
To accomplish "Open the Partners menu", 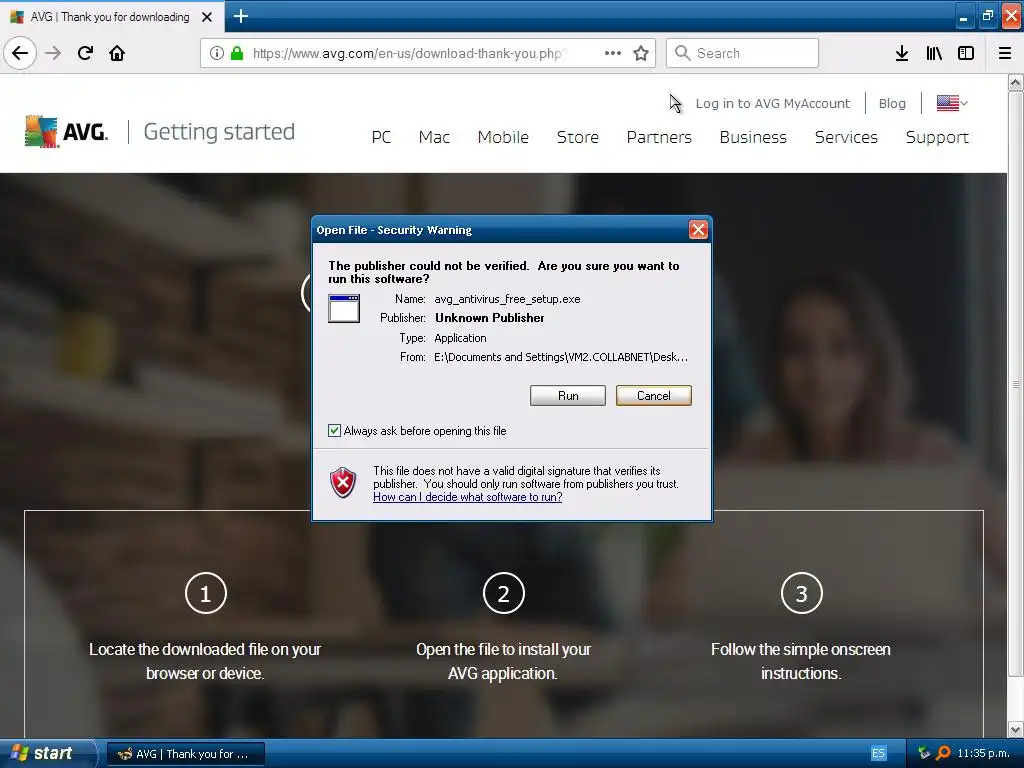I will (659, 137).
